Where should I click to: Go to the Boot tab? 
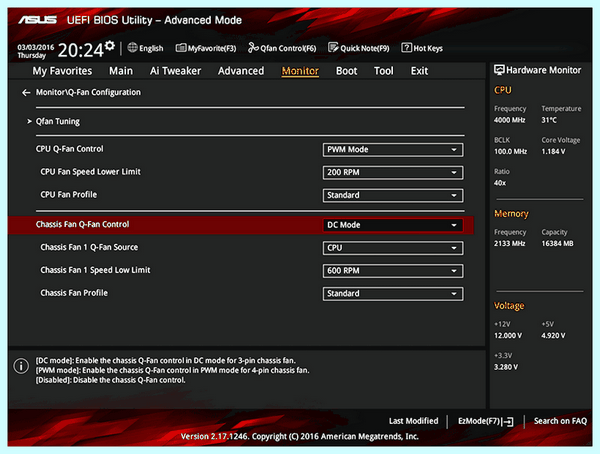tap(346, 71)
